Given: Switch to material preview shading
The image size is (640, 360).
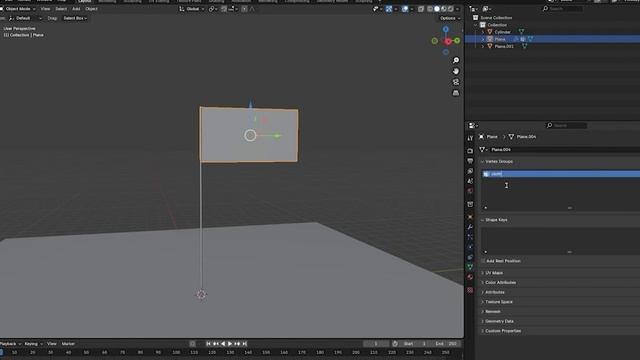Looking at the screenshot, I should click(x=444, y=9).
